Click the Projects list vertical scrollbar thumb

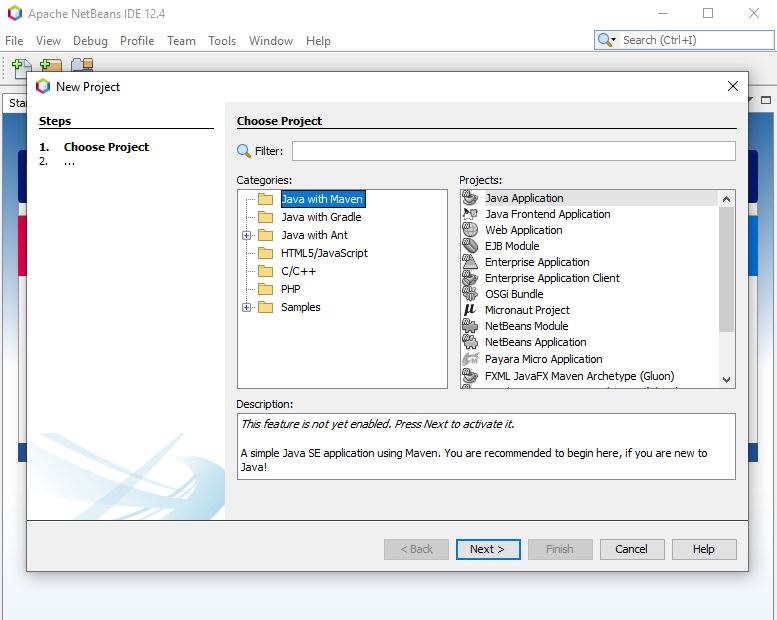click(x=726, y=269)
